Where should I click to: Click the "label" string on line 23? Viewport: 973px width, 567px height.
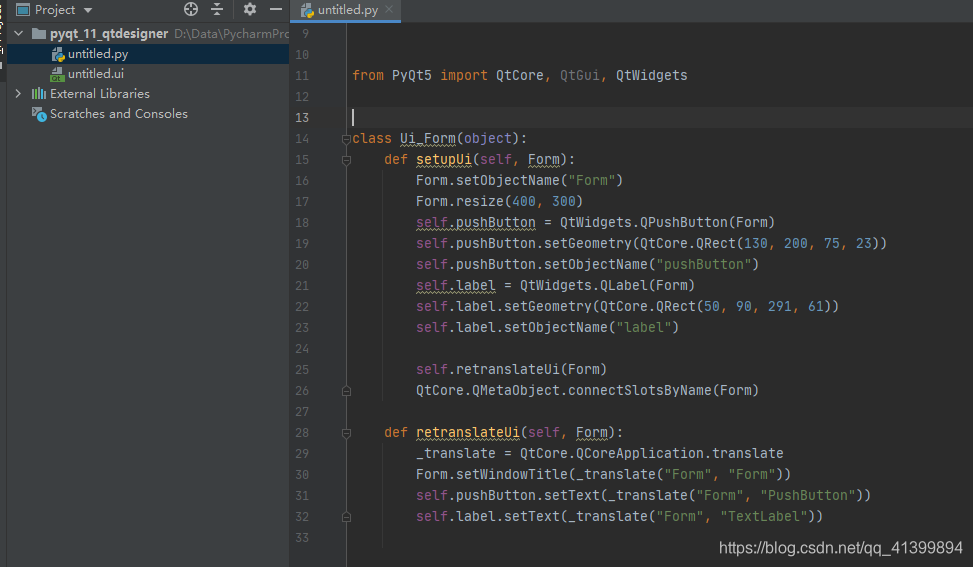[643, 328]
